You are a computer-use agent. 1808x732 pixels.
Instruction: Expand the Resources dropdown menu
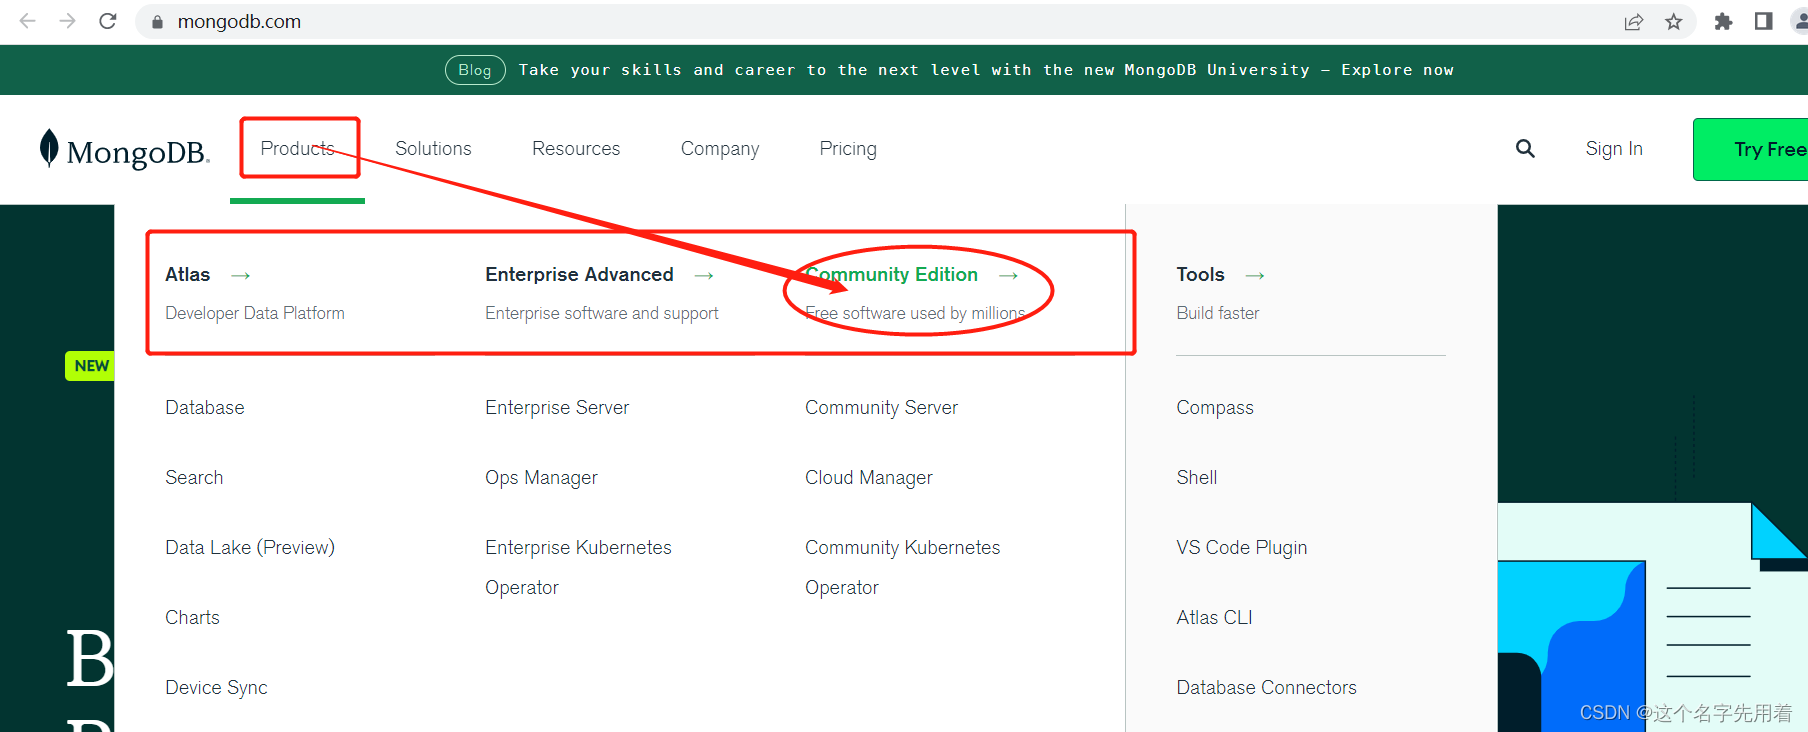click(576, 149)
